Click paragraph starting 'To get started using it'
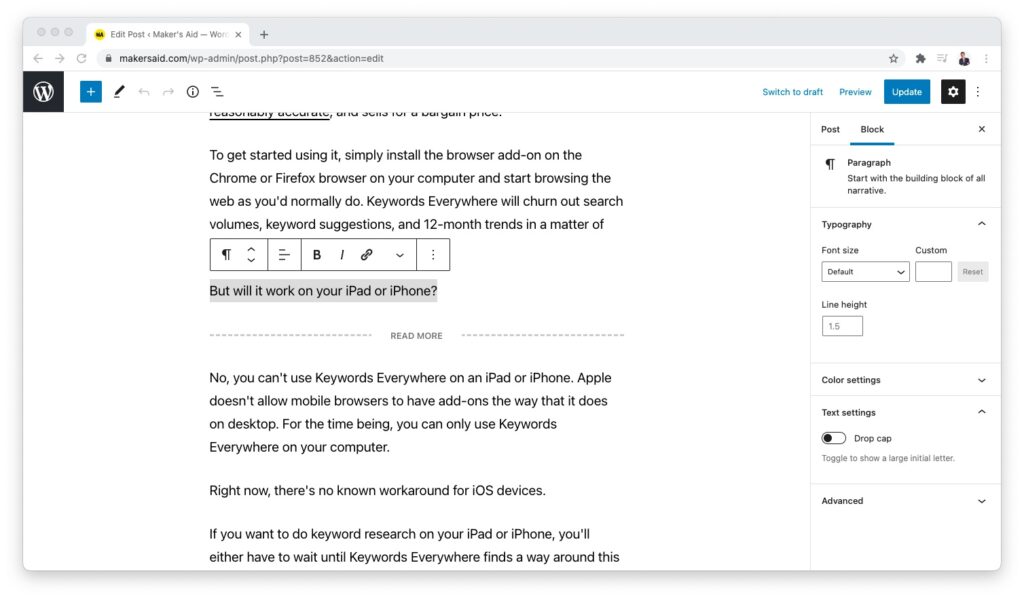Viewport: 1024px width, 599px height. point(417,189)
